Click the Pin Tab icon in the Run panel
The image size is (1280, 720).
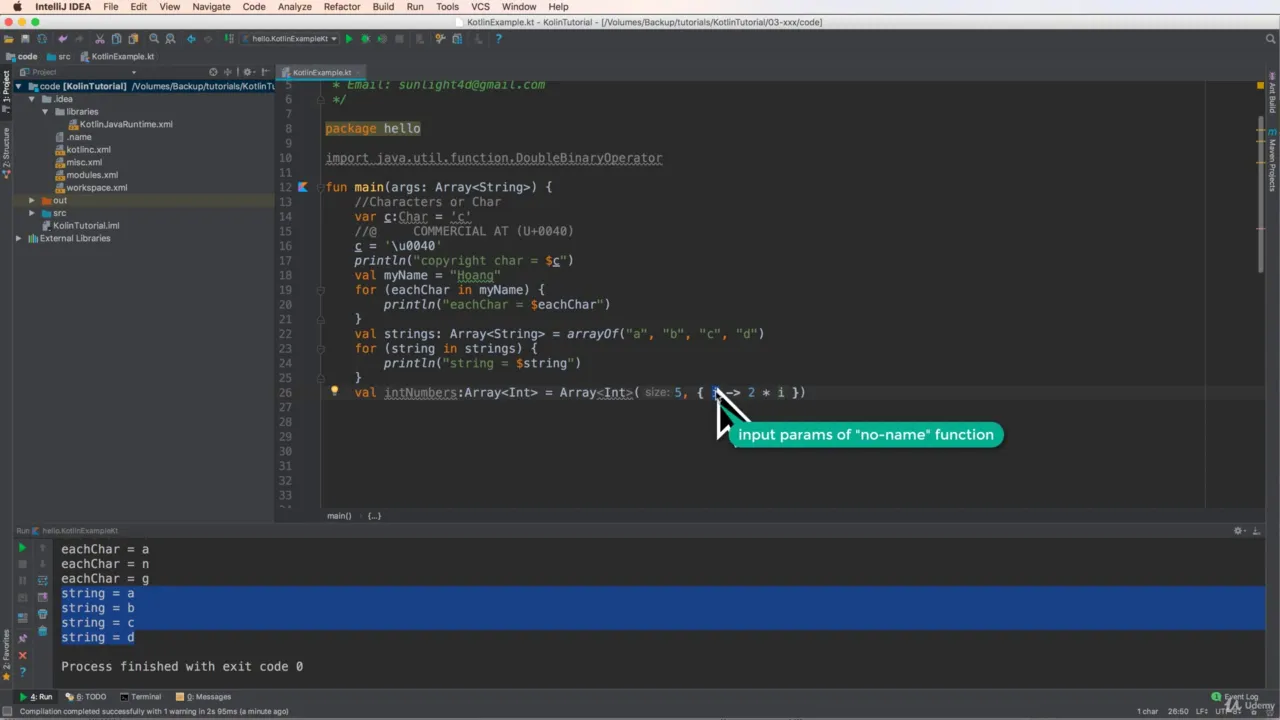point(22,638)
